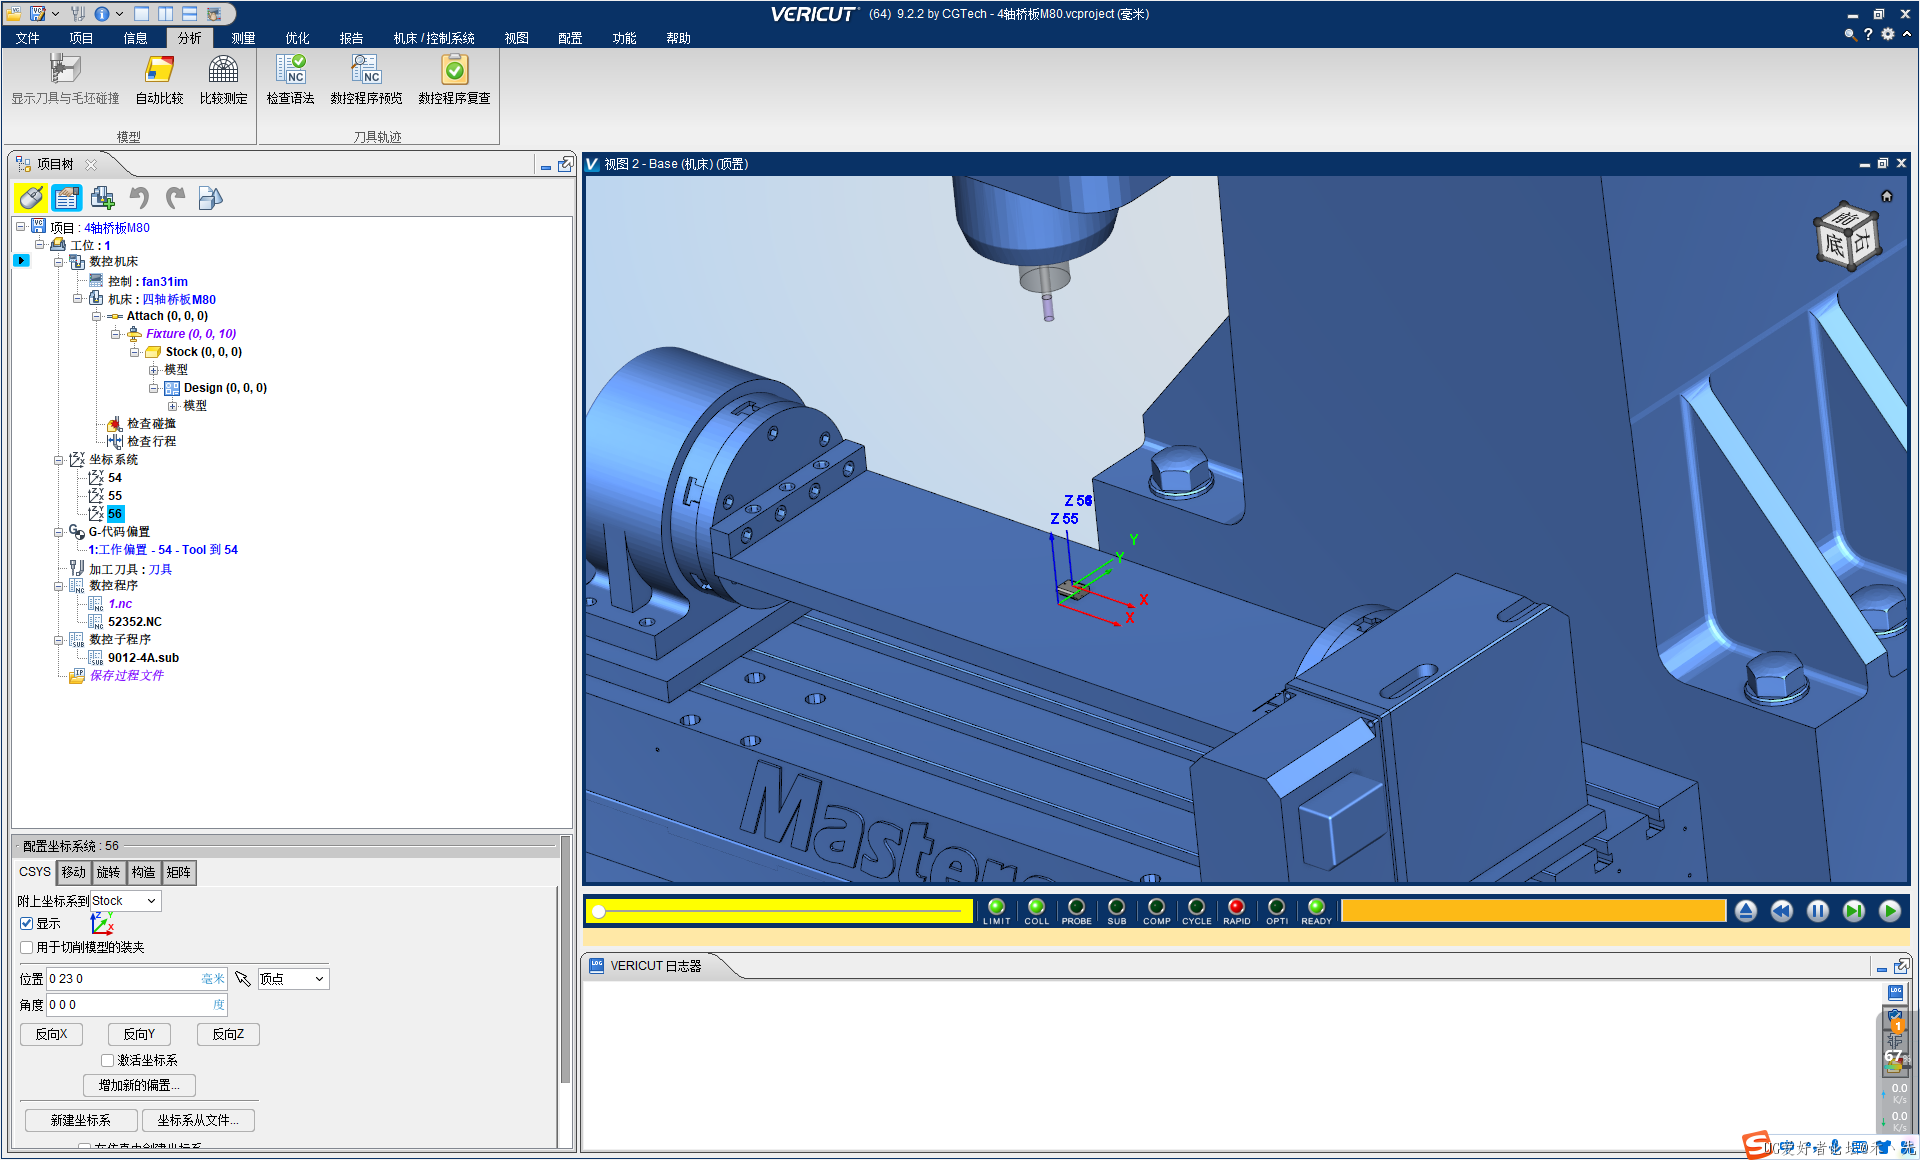Collapse the Fixture (0, 0, 10) node

click(x=115, y=334)
